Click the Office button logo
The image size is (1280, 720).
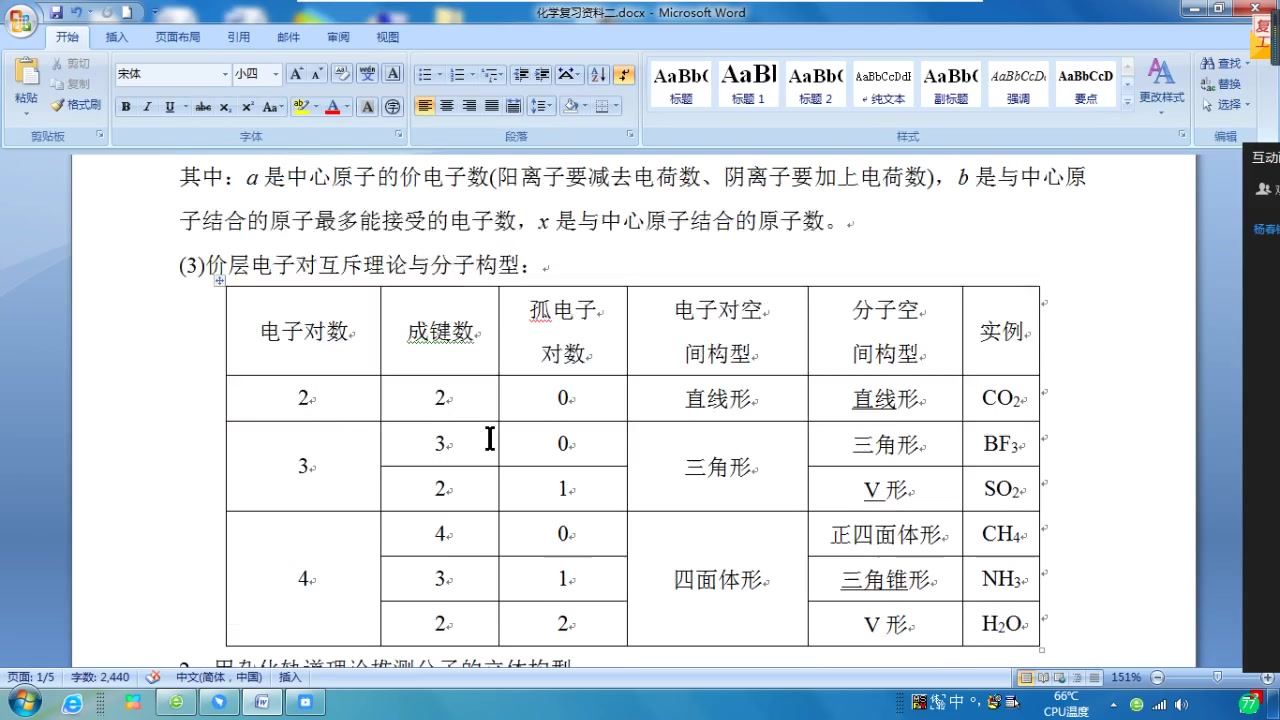coord(20,20)
